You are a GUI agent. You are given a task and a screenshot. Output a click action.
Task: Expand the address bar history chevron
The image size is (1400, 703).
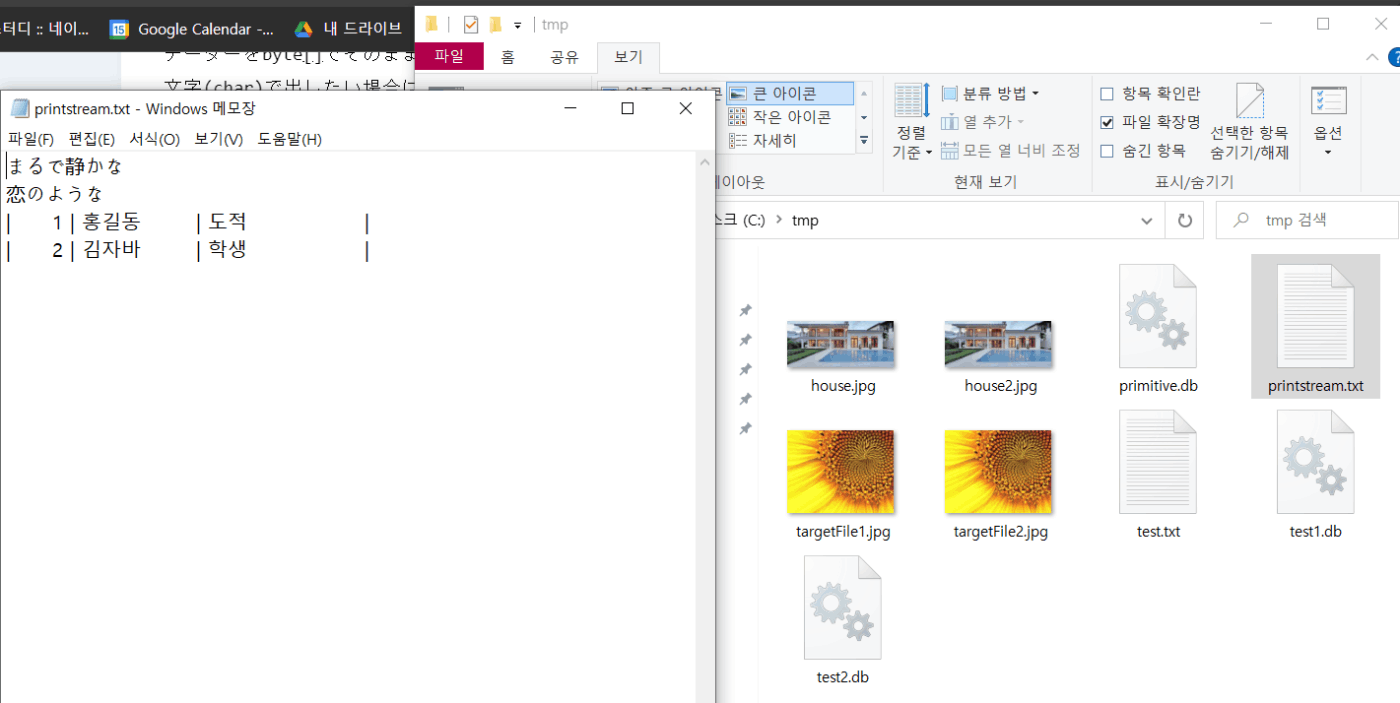(1147, 220)
